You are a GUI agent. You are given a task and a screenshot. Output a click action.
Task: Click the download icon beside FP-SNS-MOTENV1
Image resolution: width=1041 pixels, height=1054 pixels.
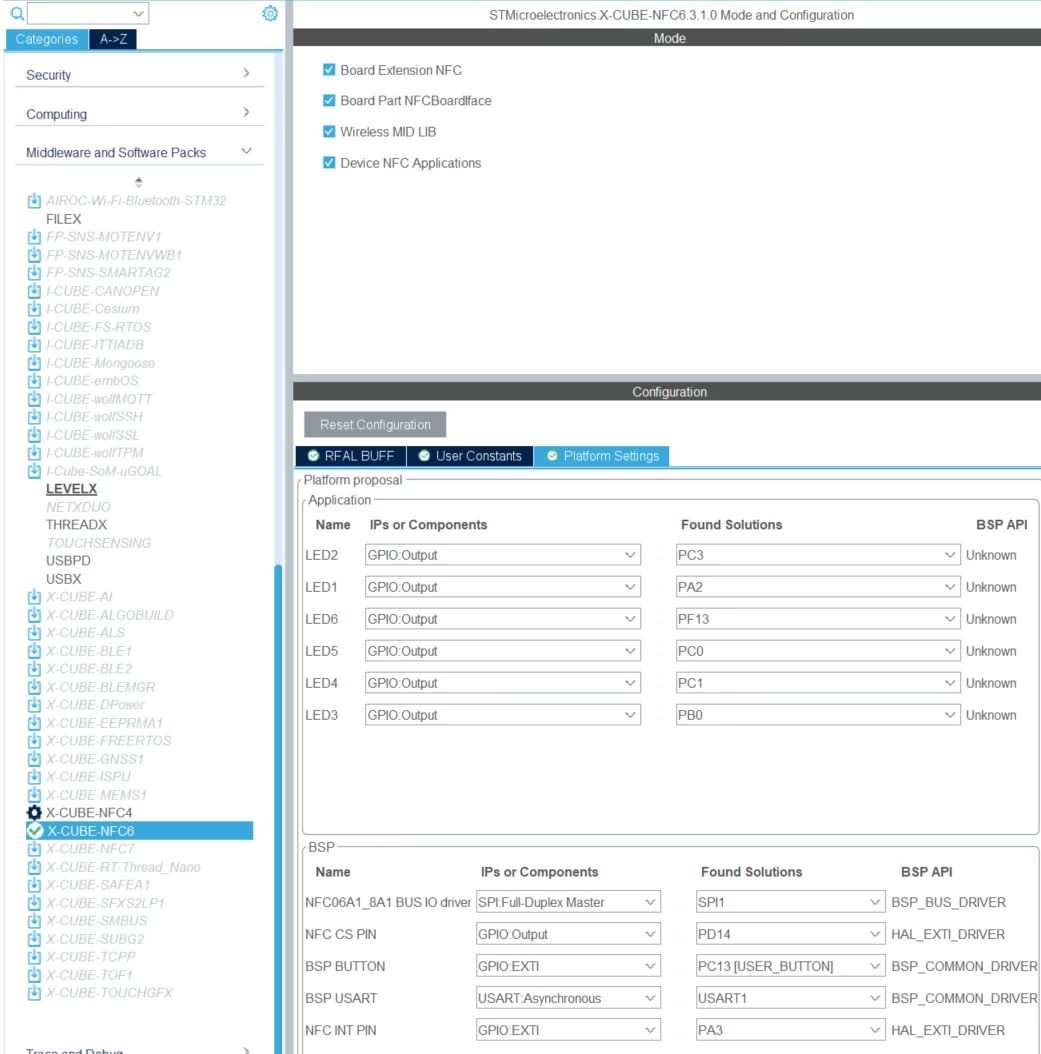pyautogui.click(x=34, y=237)
